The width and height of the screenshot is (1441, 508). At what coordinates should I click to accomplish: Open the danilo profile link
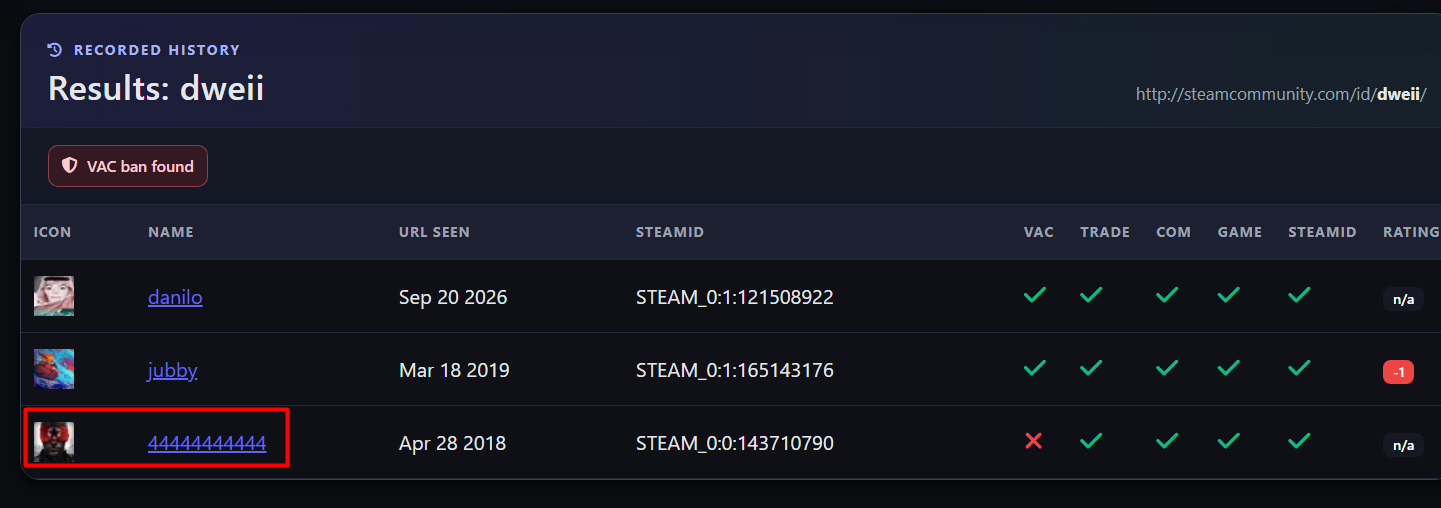tap(175, 297)
